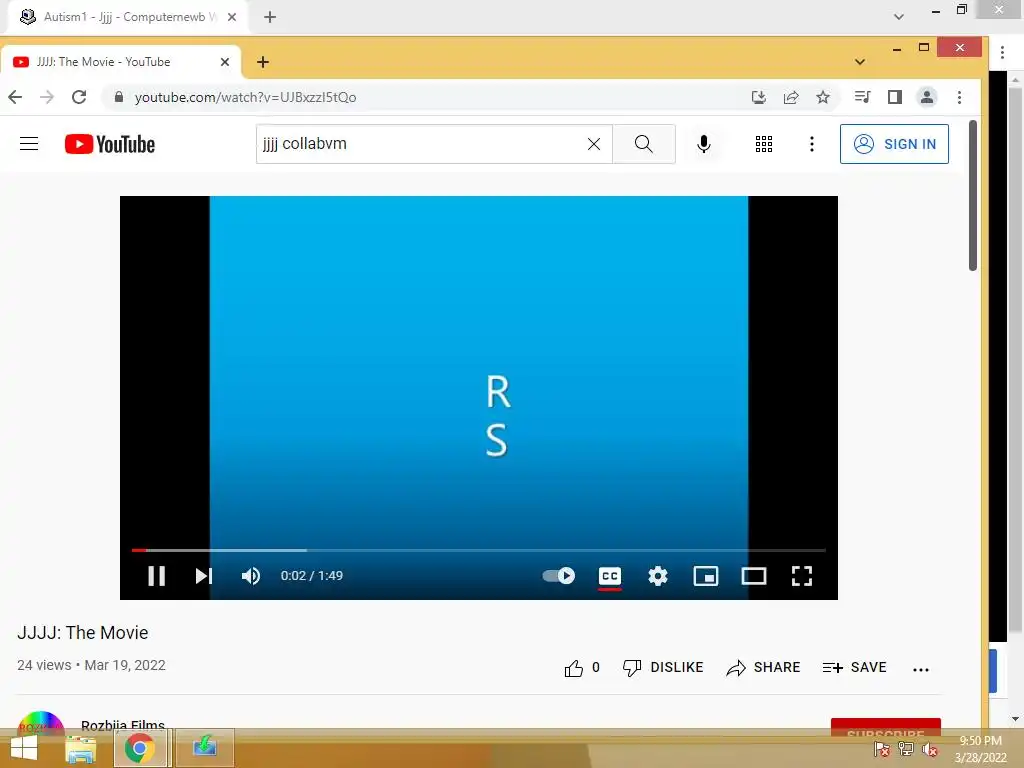Bookmark this page with the star
The height and width of the screenshot is (768, 1024).
click(823, 97)
